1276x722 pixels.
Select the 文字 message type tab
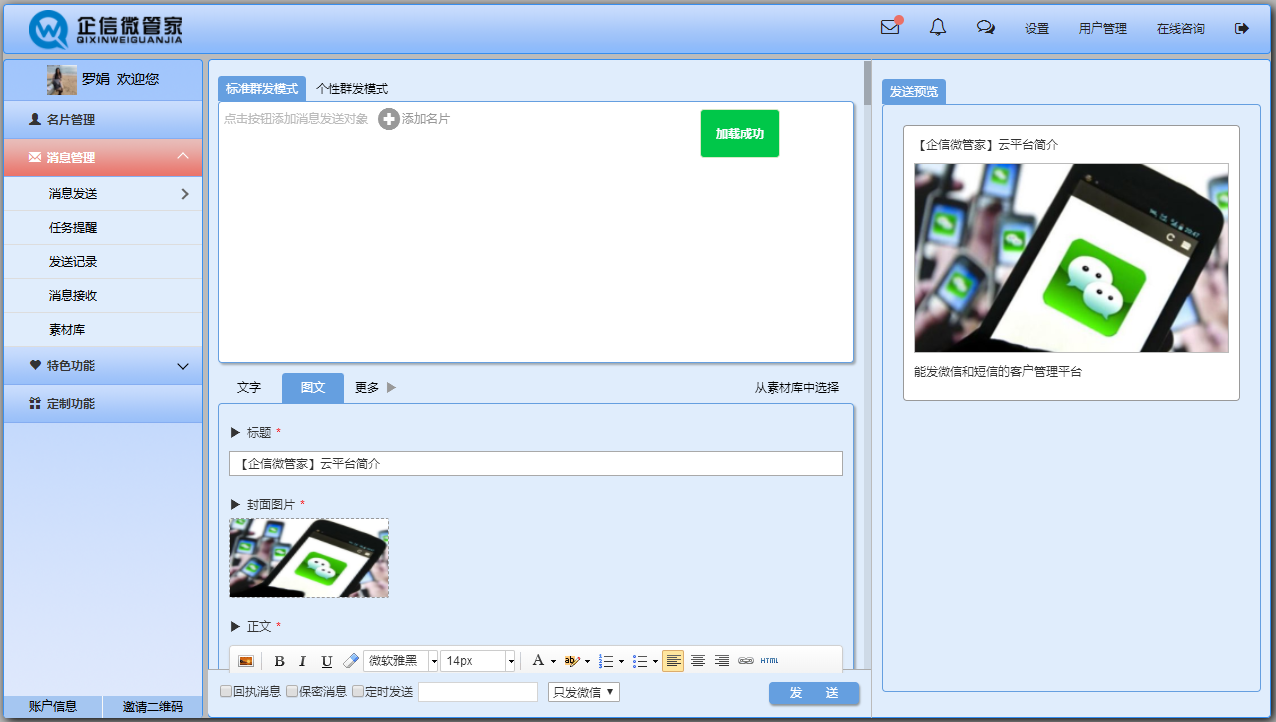249,388
